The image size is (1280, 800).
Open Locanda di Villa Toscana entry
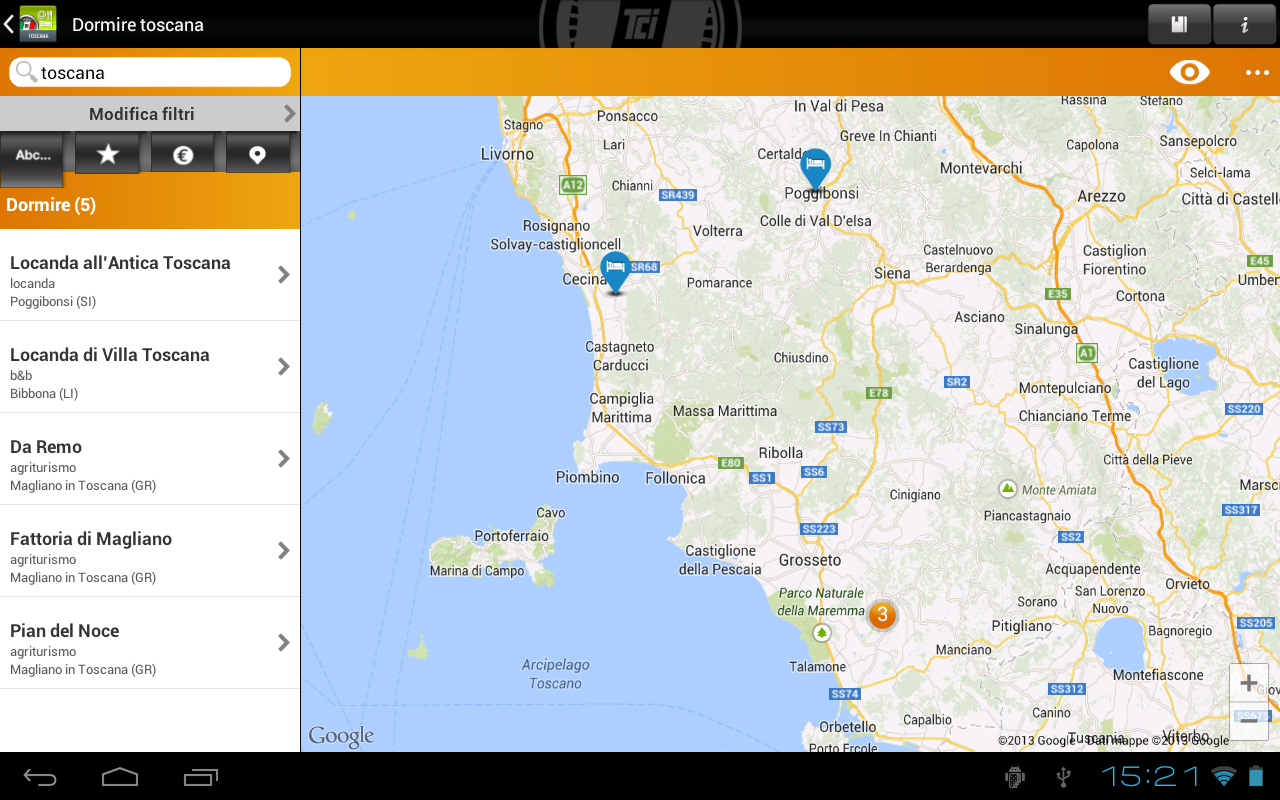pos(150,367)
